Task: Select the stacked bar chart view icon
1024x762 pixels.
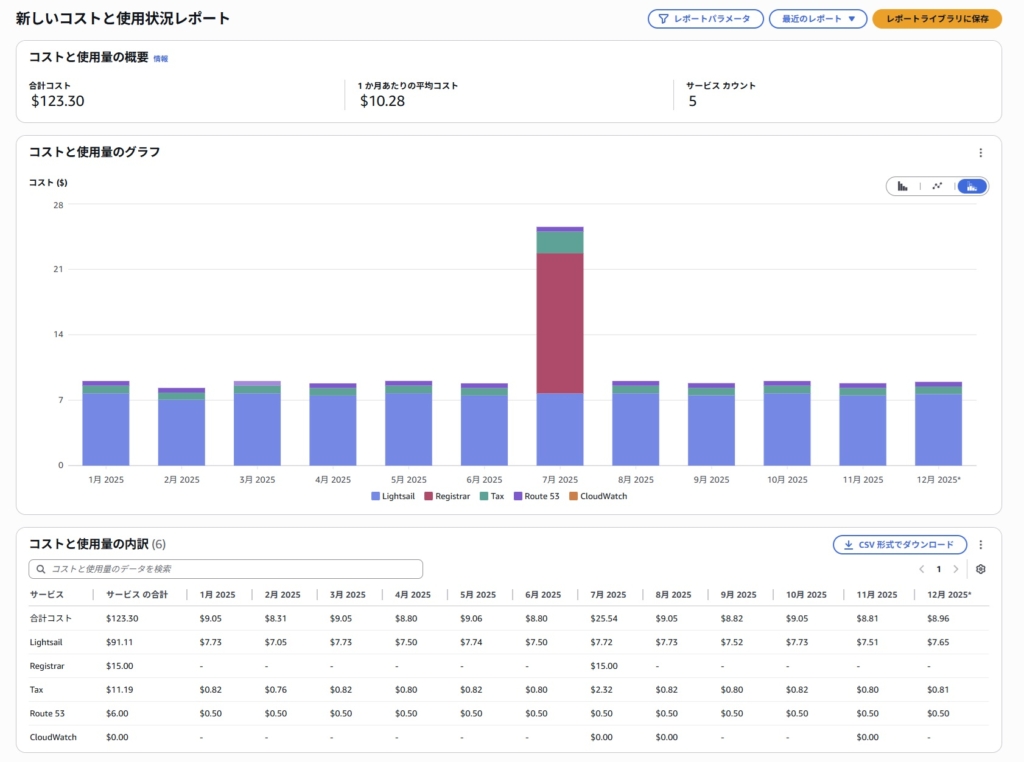Action: (x=971, y=186)
